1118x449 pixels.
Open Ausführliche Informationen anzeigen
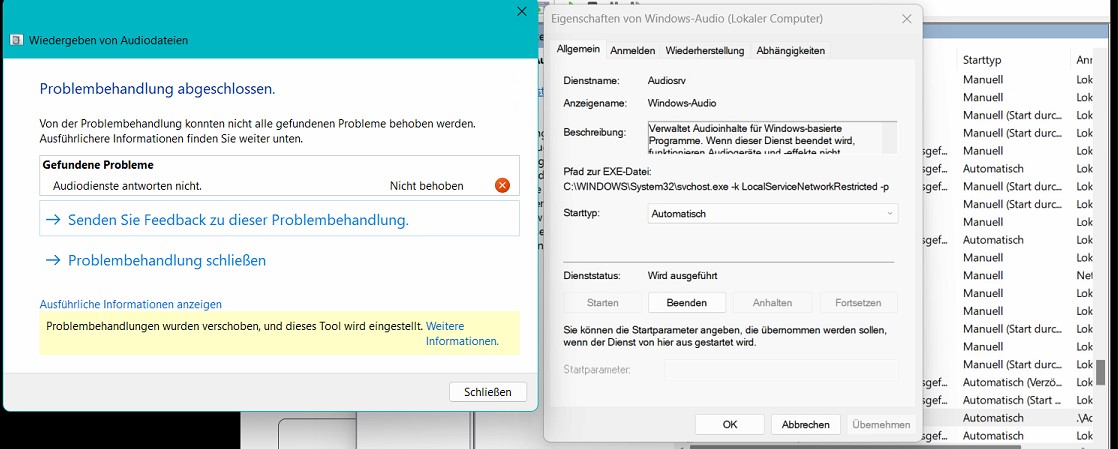pyautogui.click(x=130, y=304)
